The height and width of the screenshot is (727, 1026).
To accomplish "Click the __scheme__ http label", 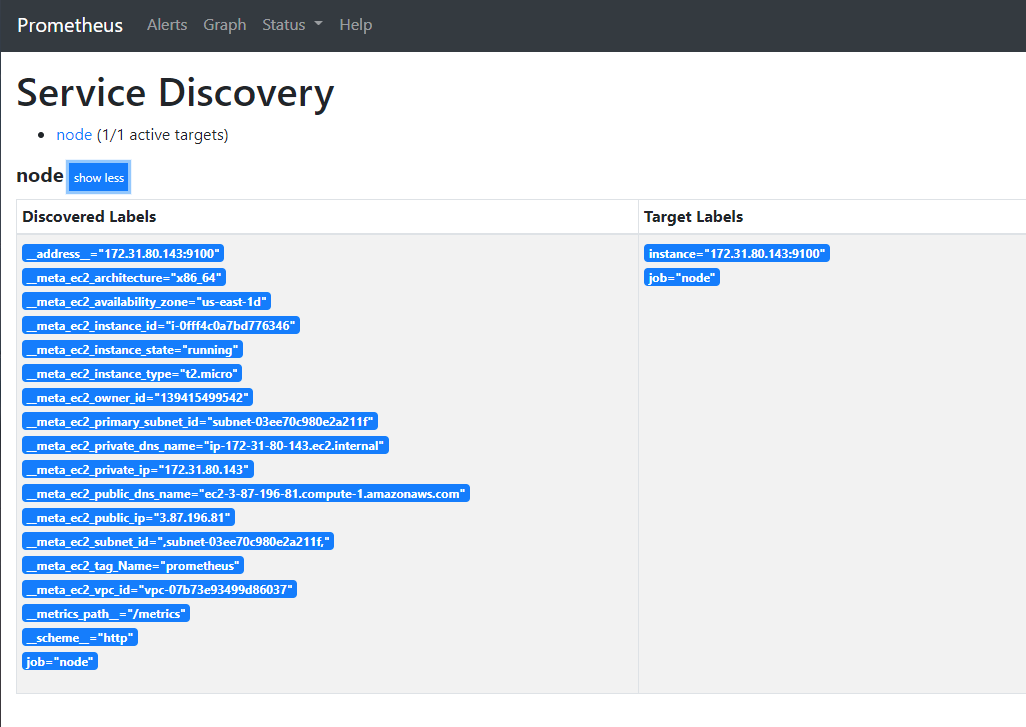I will click(80, 637).
